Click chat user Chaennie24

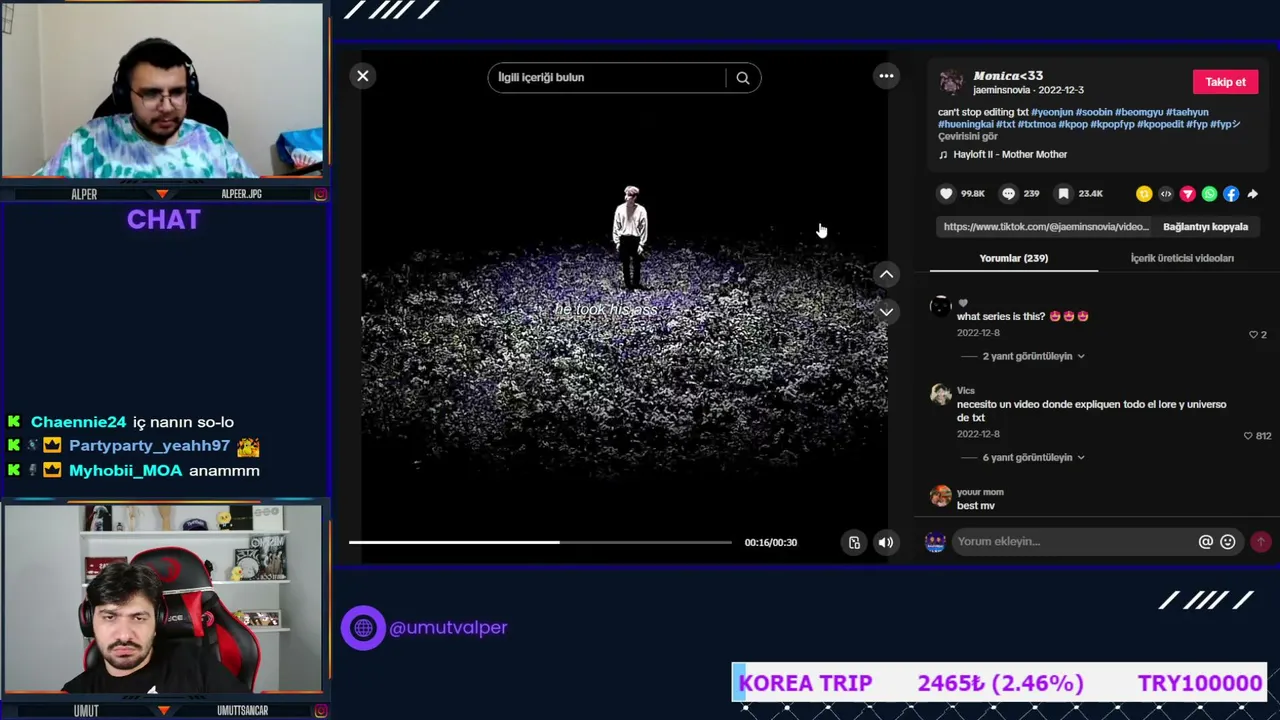[79, 422]
